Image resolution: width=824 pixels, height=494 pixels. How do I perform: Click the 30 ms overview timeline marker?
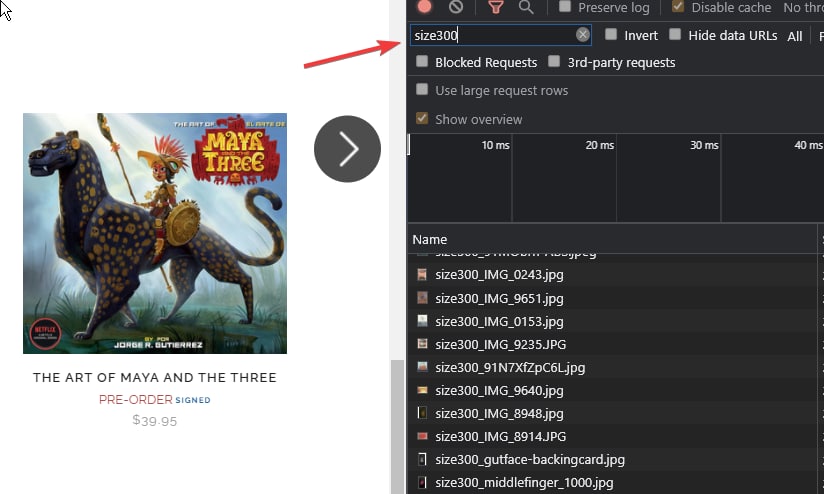(x=704, y=145)
